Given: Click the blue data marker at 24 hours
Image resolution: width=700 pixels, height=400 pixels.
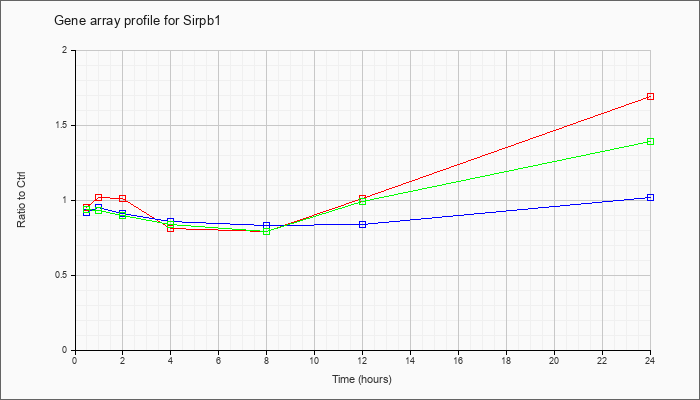Looking at the screenshot, I should point(650,197).
